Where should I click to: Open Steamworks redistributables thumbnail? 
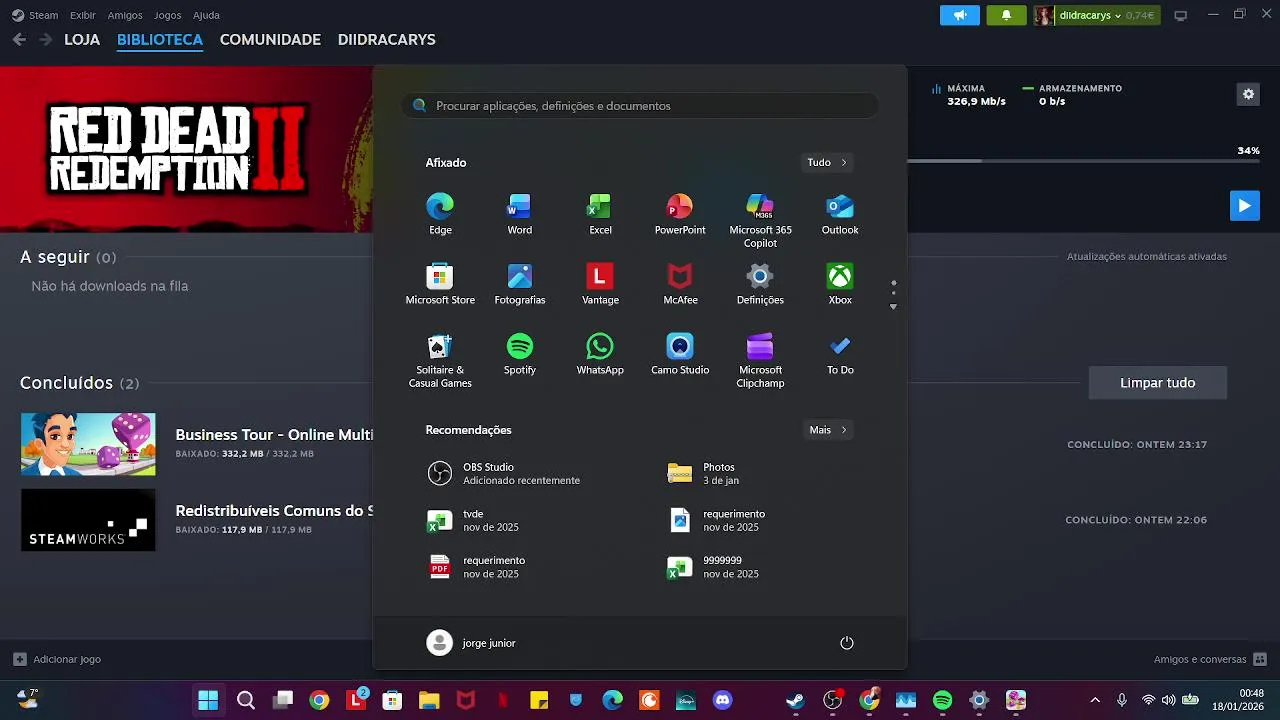88,520
